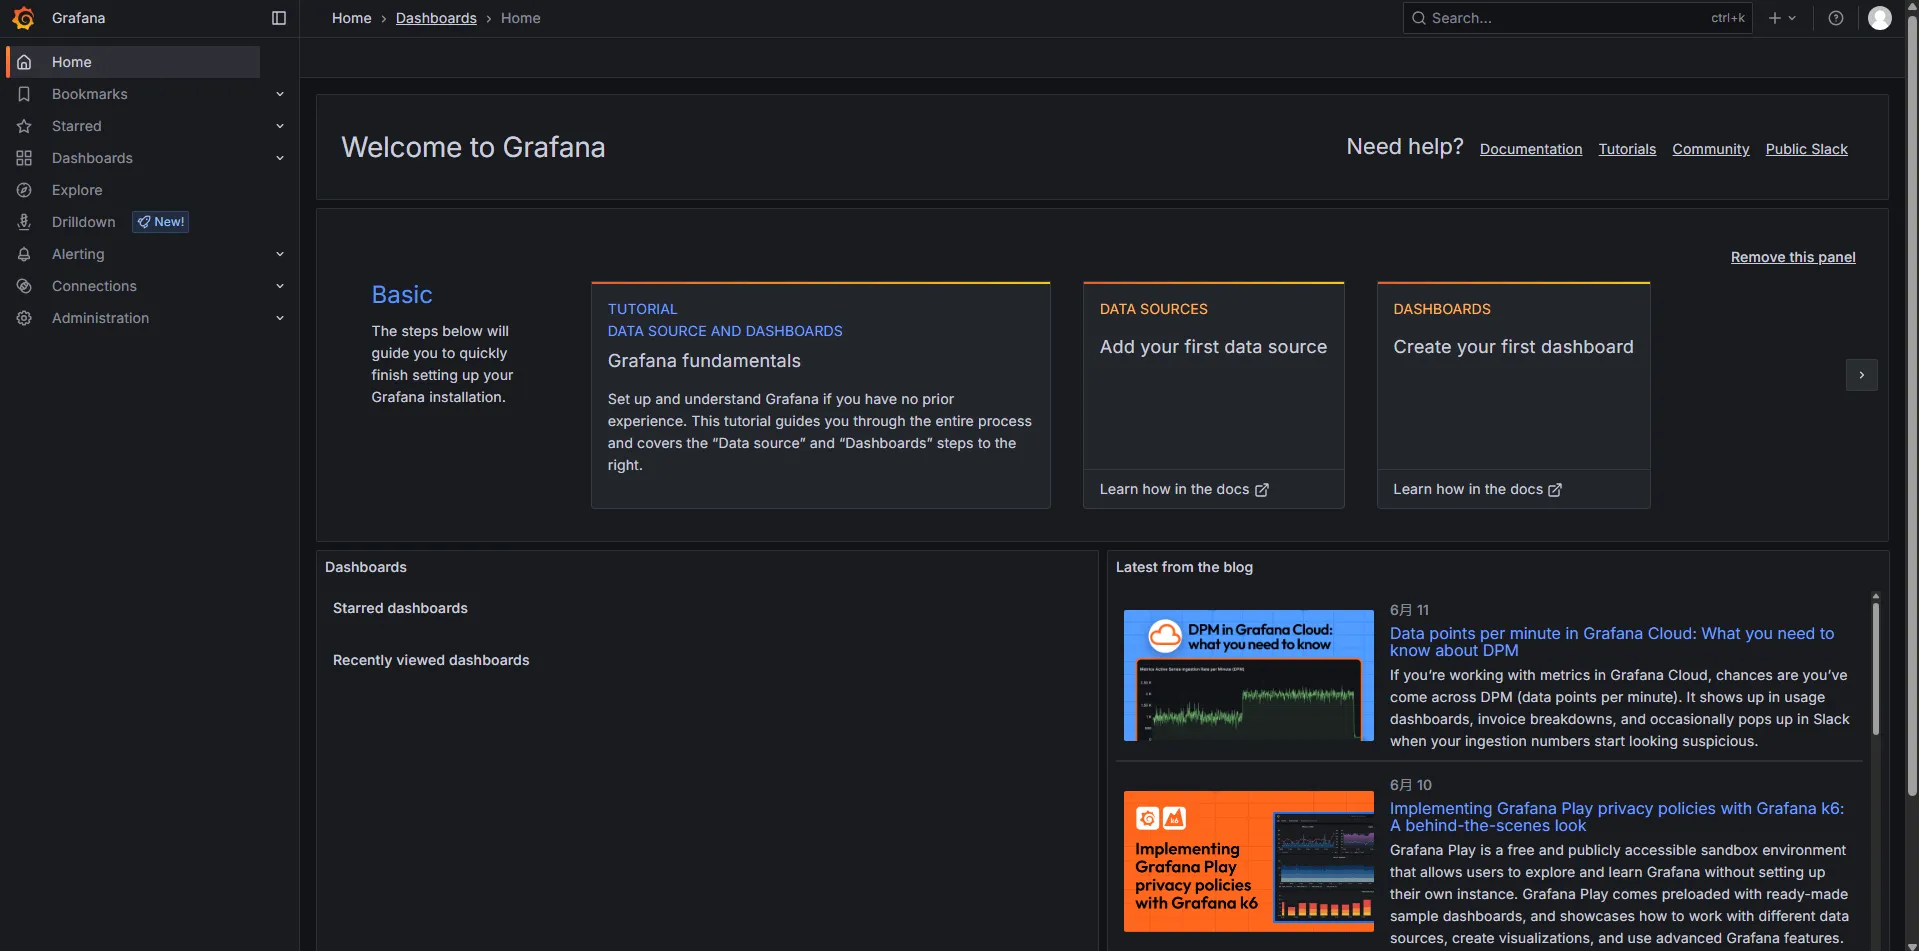
Task: Click the Drilldown icon in sidebar
Action: point(24,222)
